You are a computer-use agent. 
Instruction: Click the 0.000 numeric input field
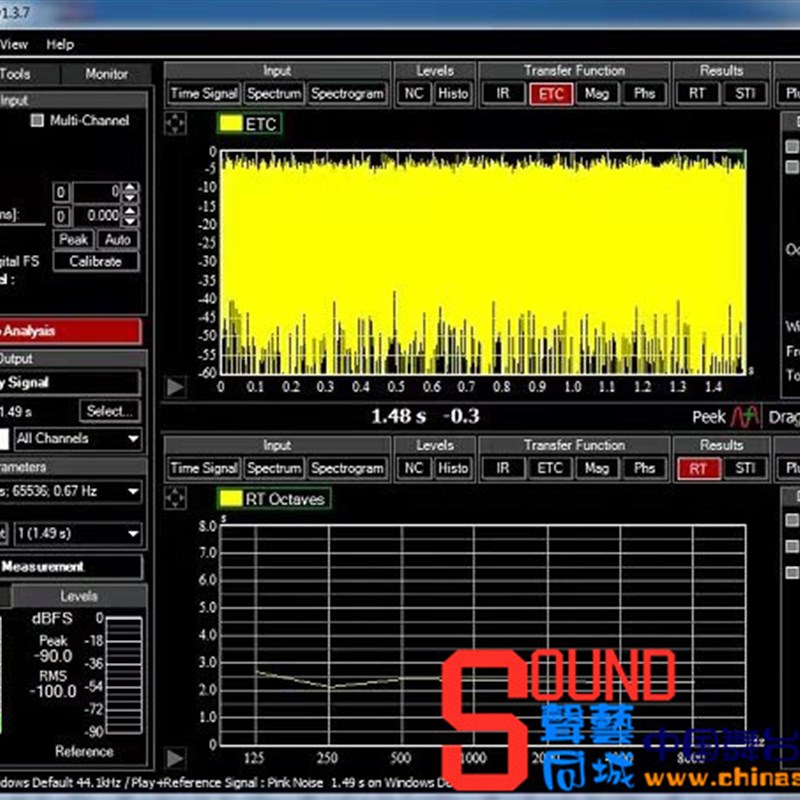point(96,216)
